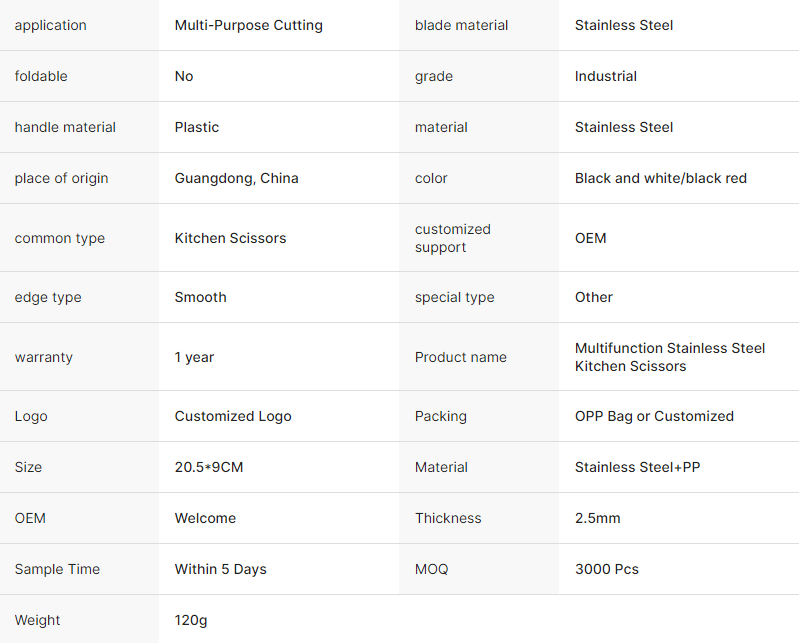
Task: Click the "2.5mm" thickness value
Action: pos(597,518)
